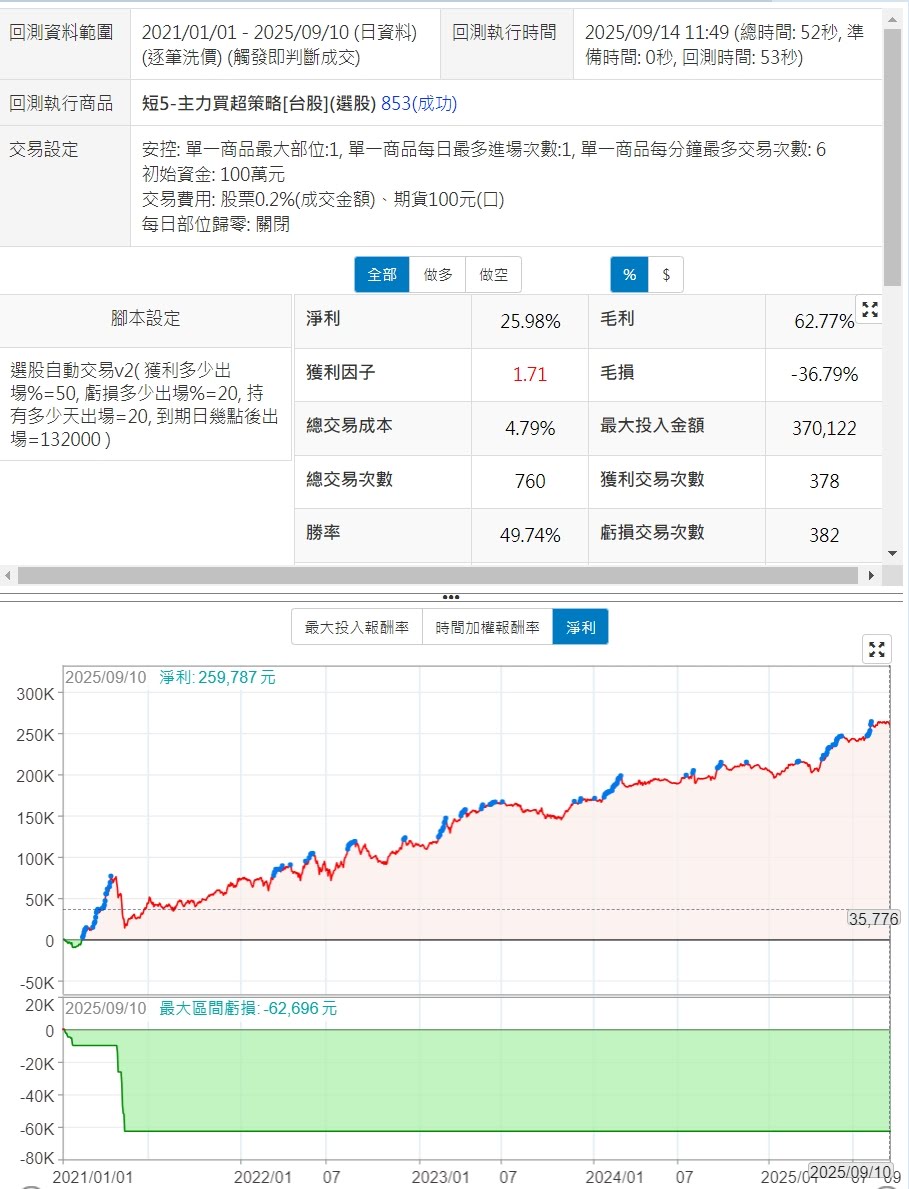Screen dimensions: 909x1189
Task: Click the three-dot panel divider handle
Action: 450,597
